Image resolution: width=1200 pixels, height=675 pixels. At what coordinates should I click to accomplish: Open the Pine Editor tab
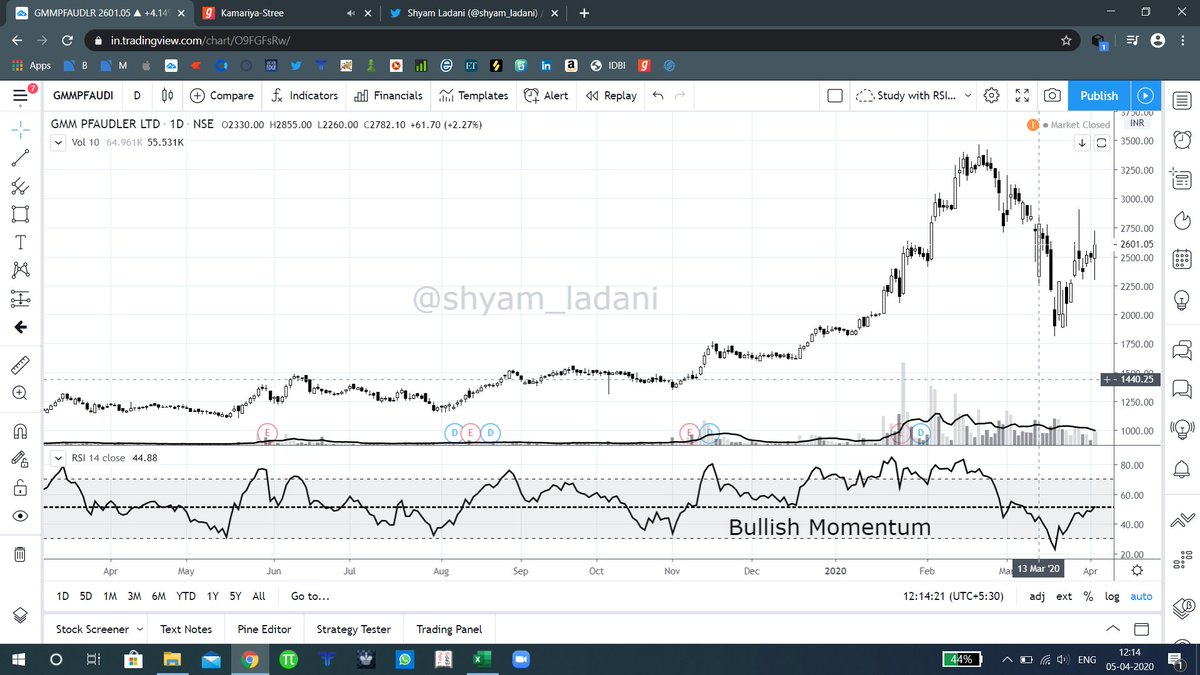[x=264, y=629]
